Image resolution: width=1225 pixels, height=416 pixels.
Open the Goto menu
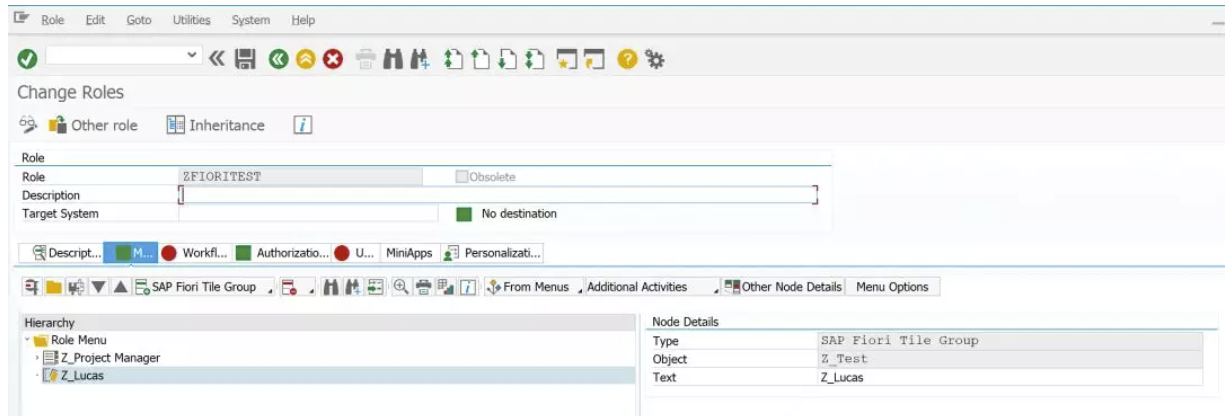(139, 20)
